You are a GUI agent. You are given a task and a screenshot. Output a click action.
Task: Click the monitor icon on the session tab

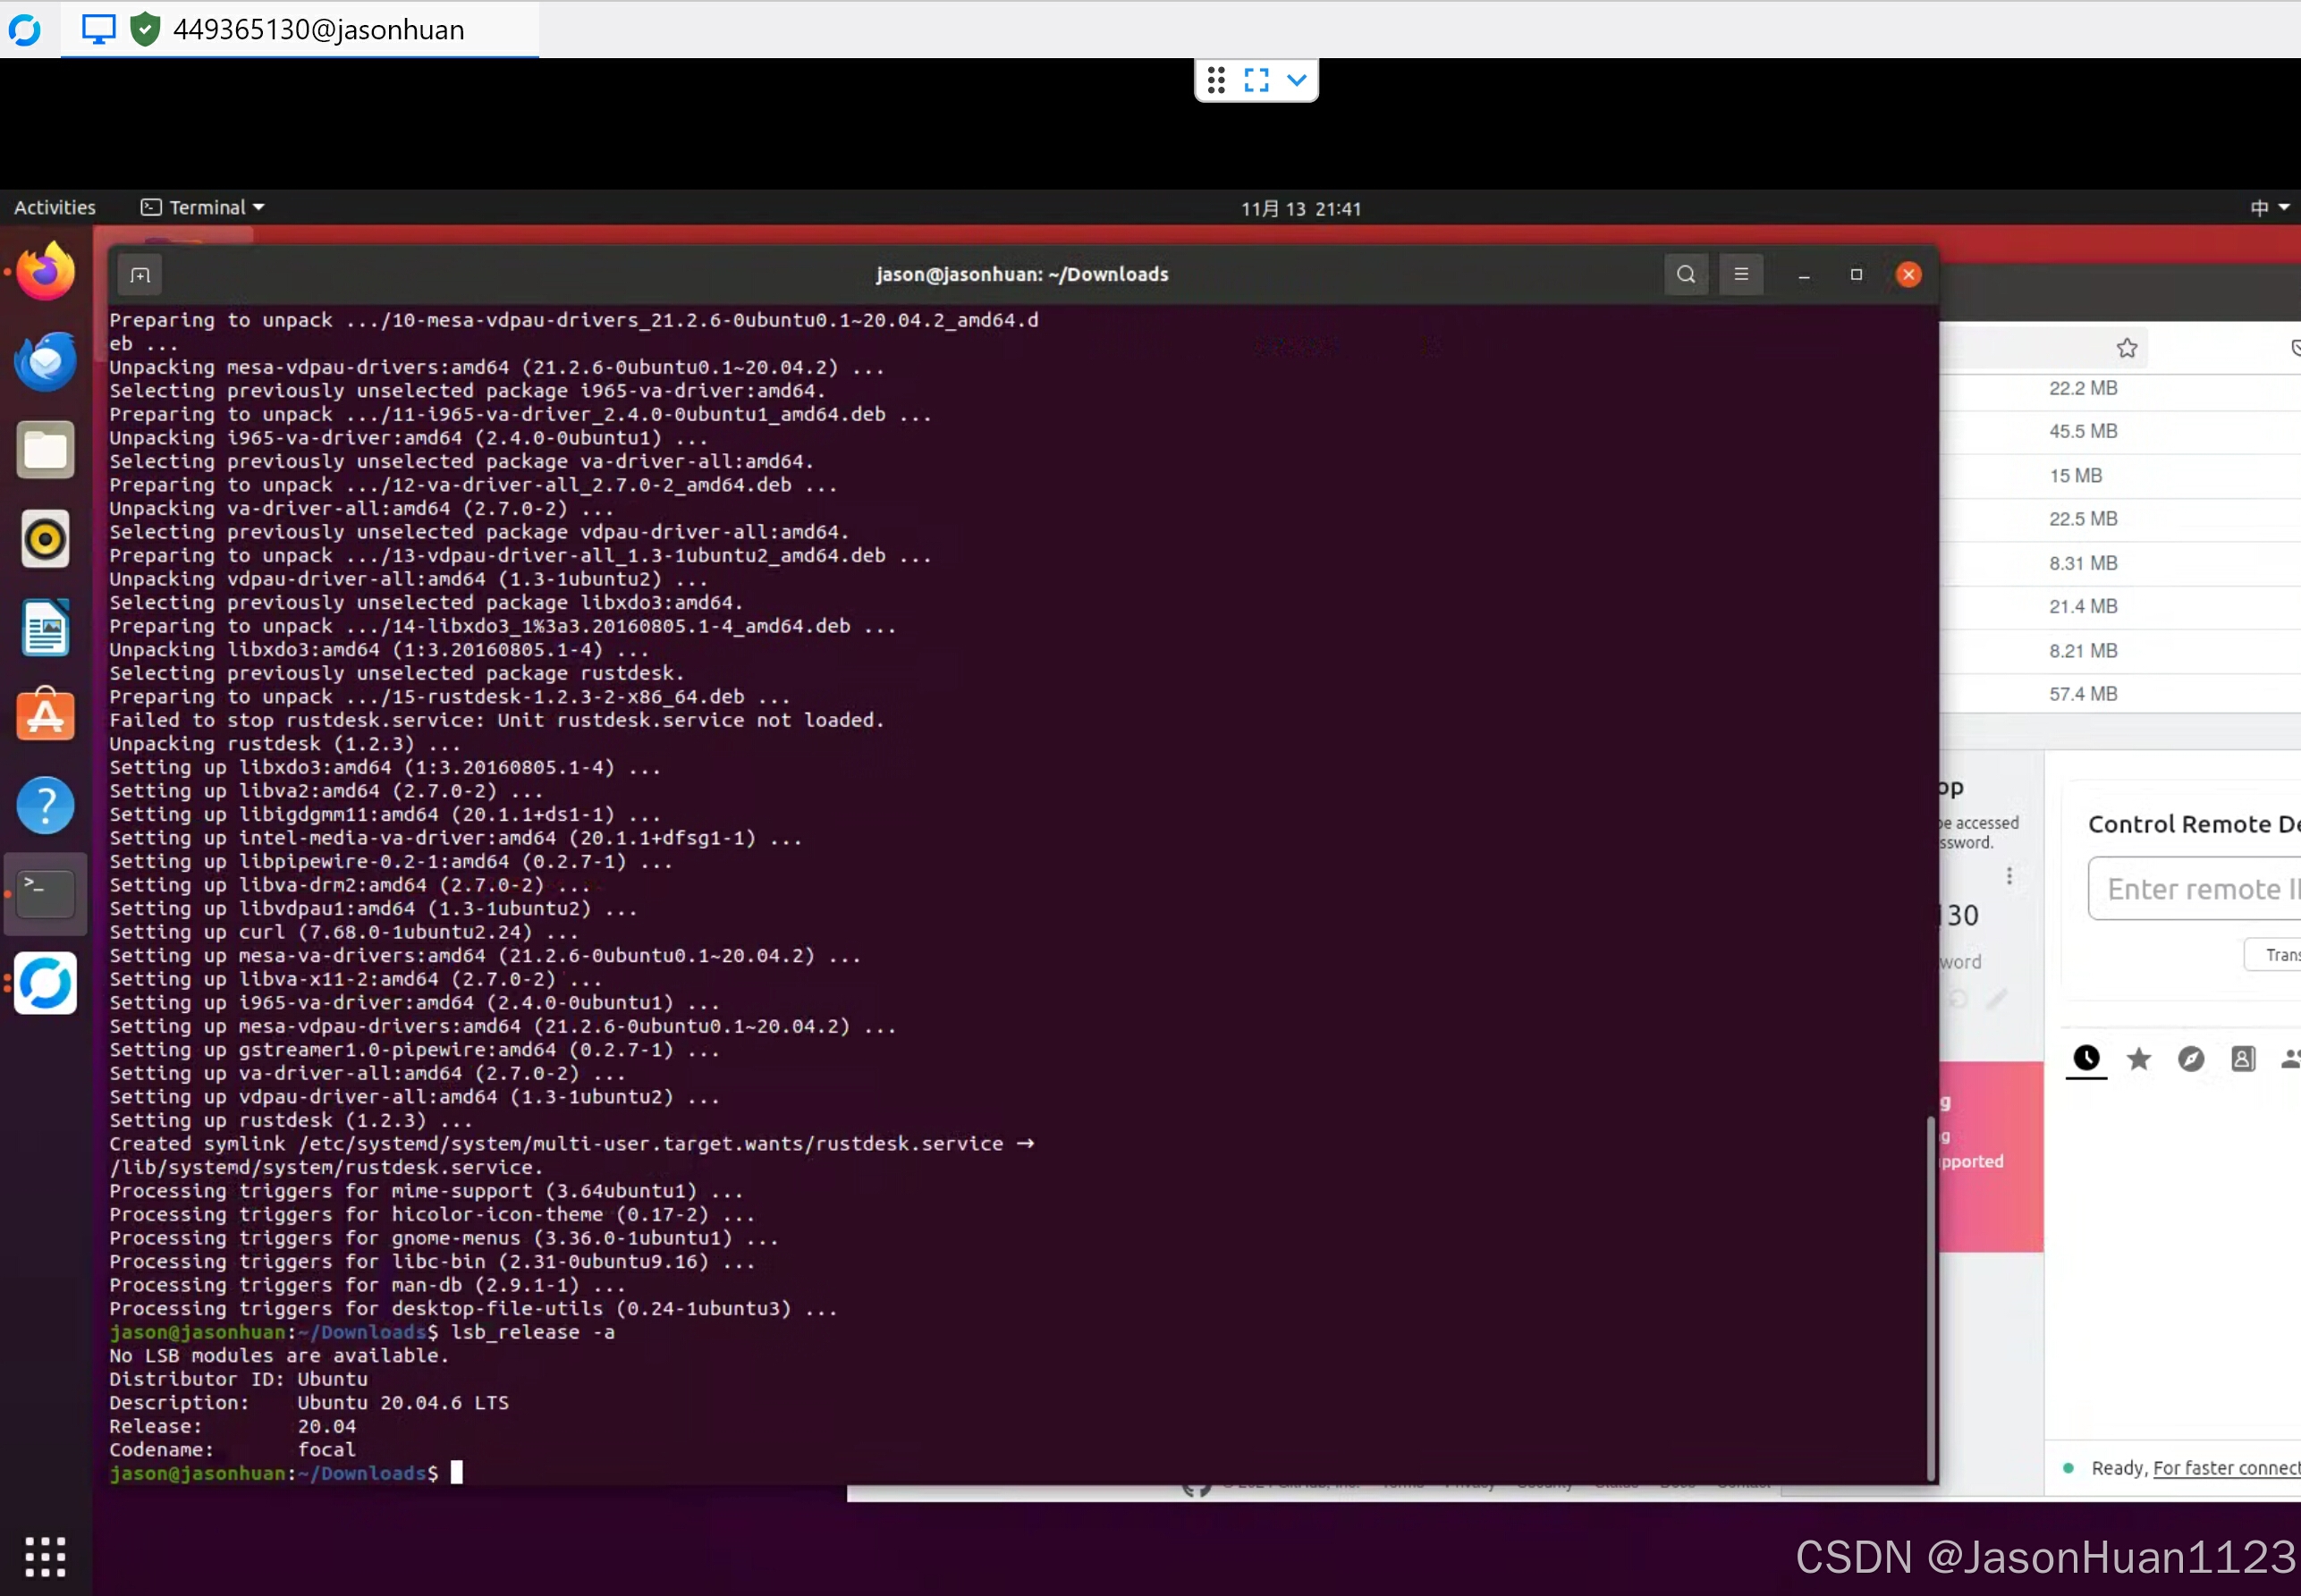[98, 29]
